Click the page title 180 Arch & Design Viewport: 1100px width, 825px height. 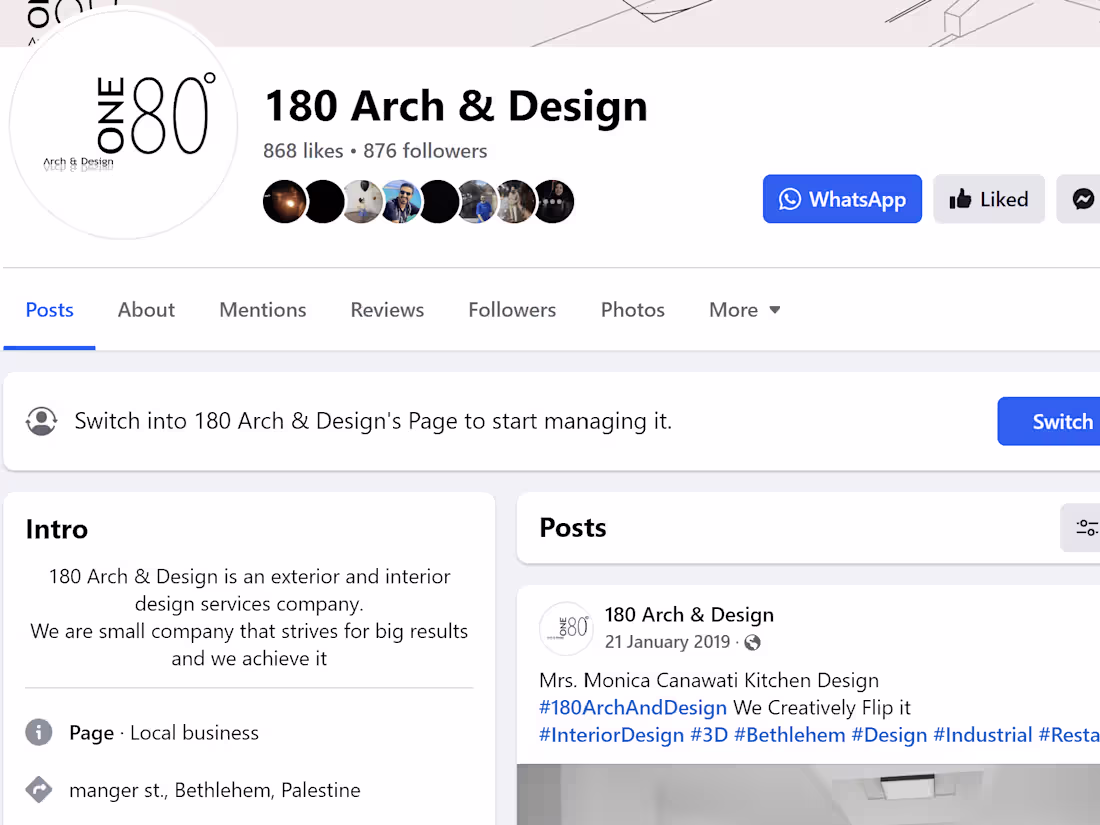coord(456,106)
